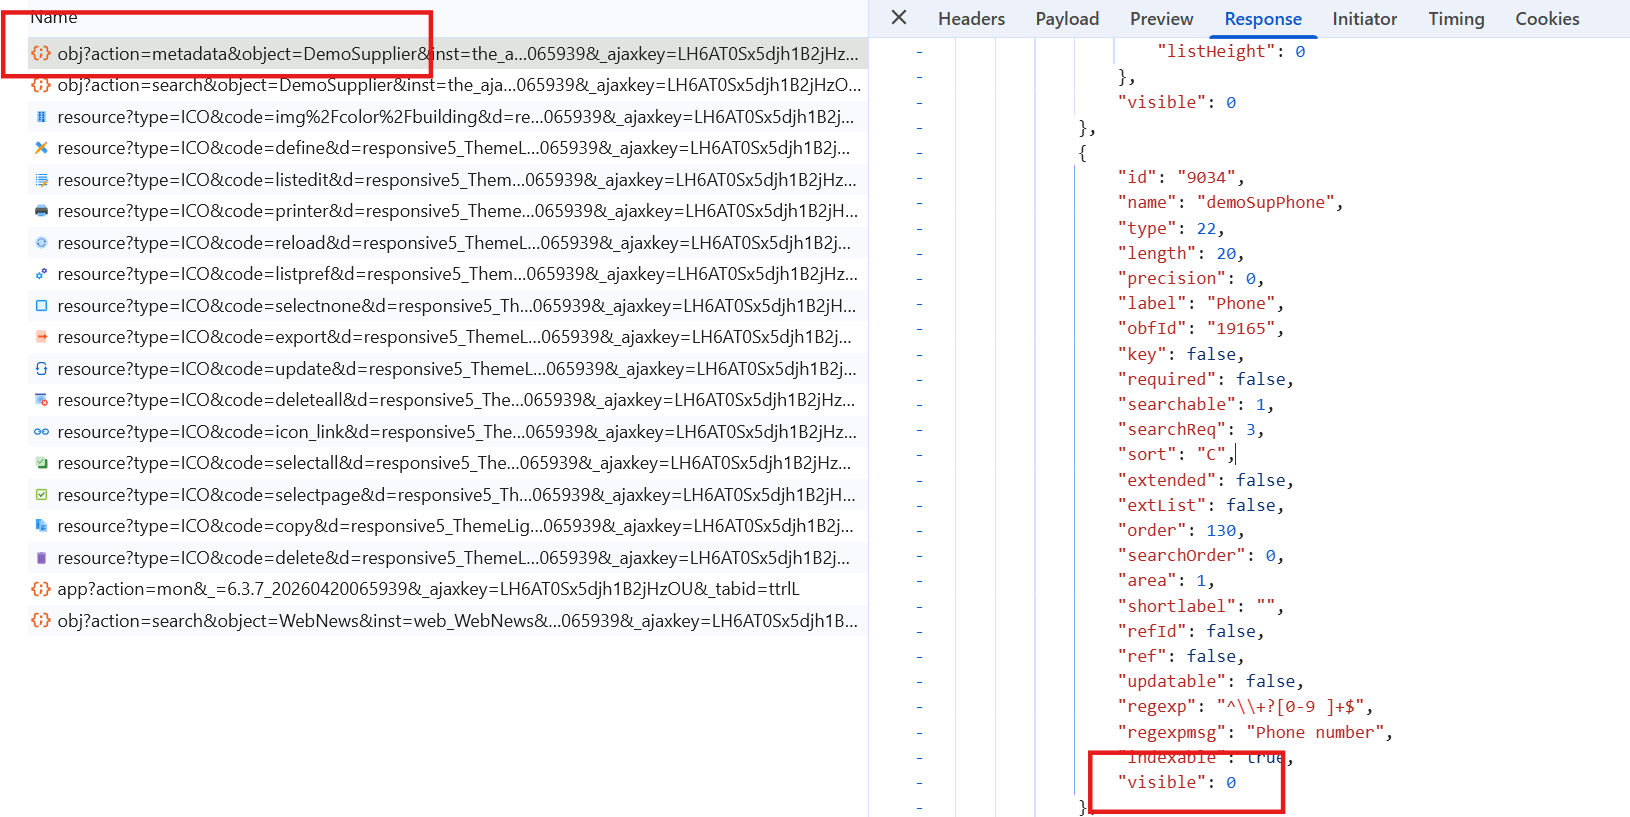Click the chain link icon beside code=icon_link
The image size is (1630, 817).
click(41, 432)
